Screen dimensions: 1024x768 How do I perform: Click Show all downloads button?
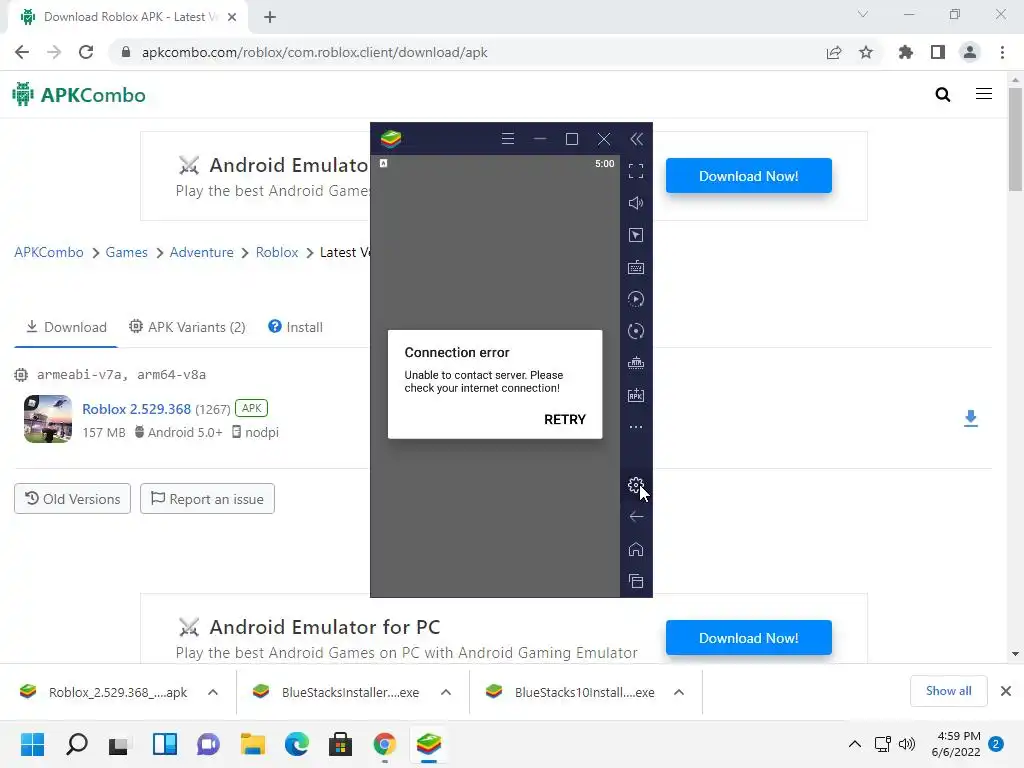(948, 691)
